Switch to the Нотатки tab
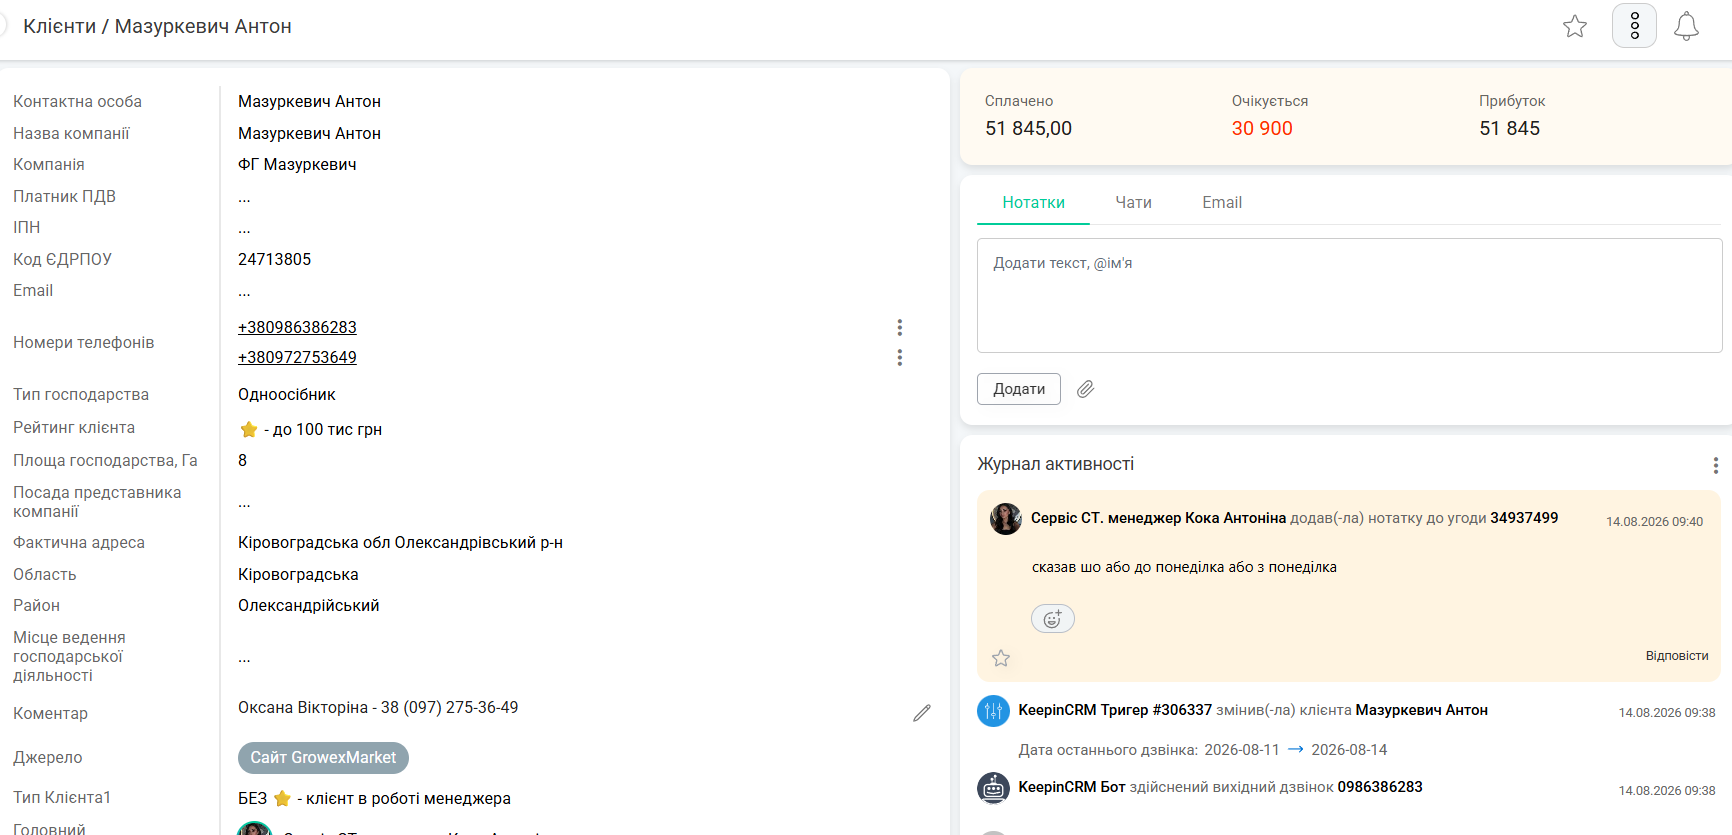This screenshot has height=835, width=1732. point(1033,203)
